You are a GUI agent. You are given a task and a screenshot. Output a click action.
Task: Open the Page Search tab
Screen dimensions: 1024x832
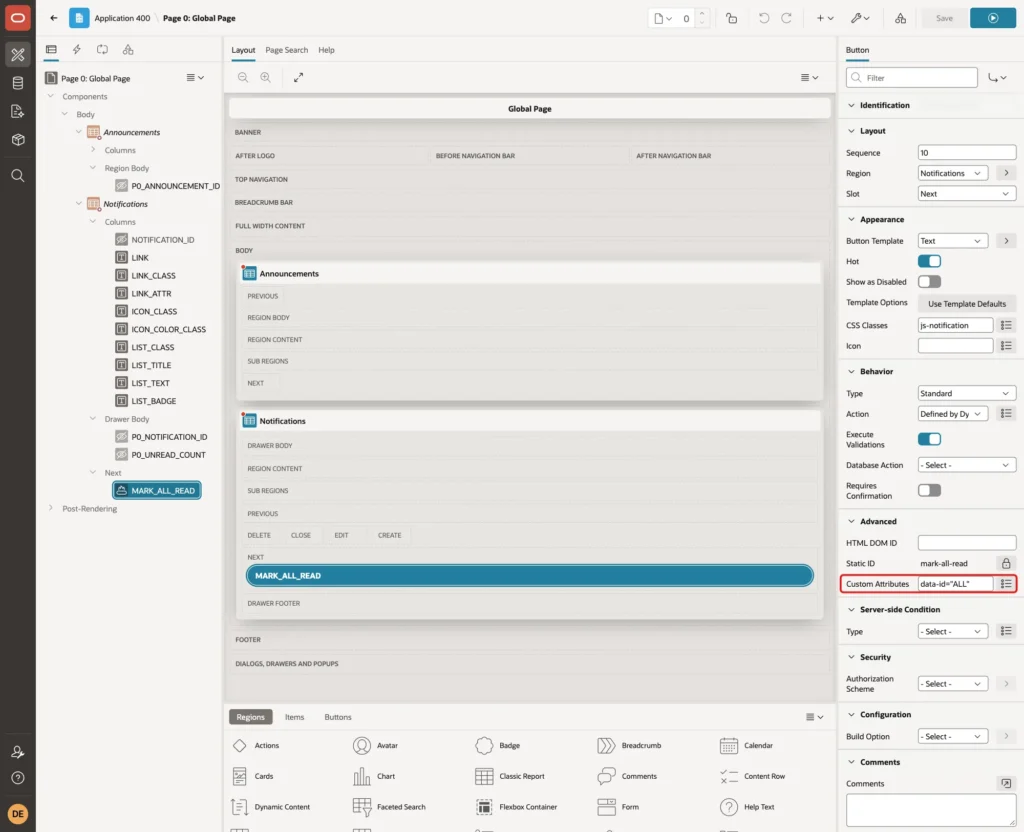click(x=286, y=50)
